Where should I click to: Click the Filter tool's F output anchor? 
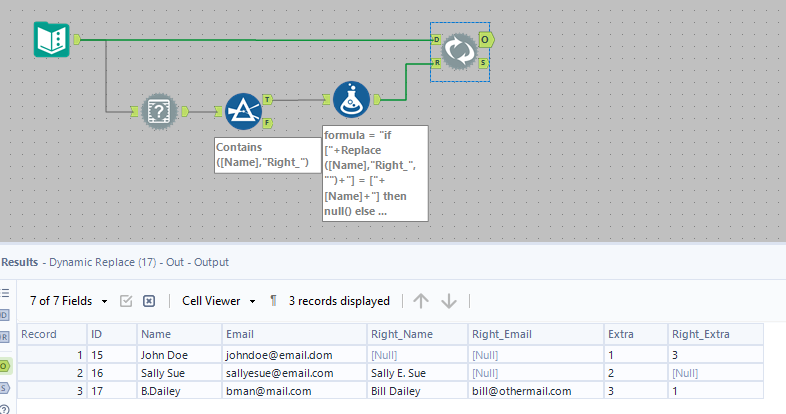268,123
